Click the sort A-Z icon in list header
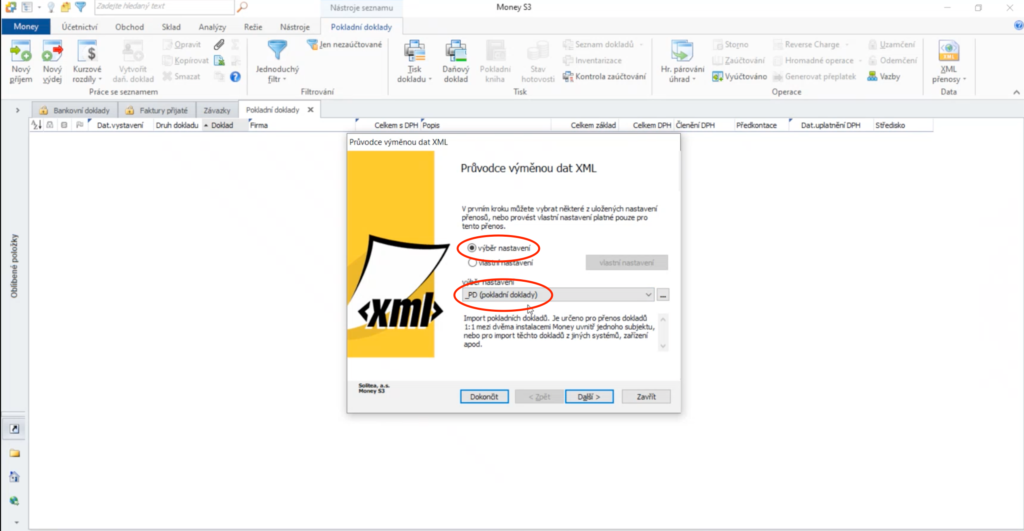The width and height of the screenshot is (1024, 531). 36,125
